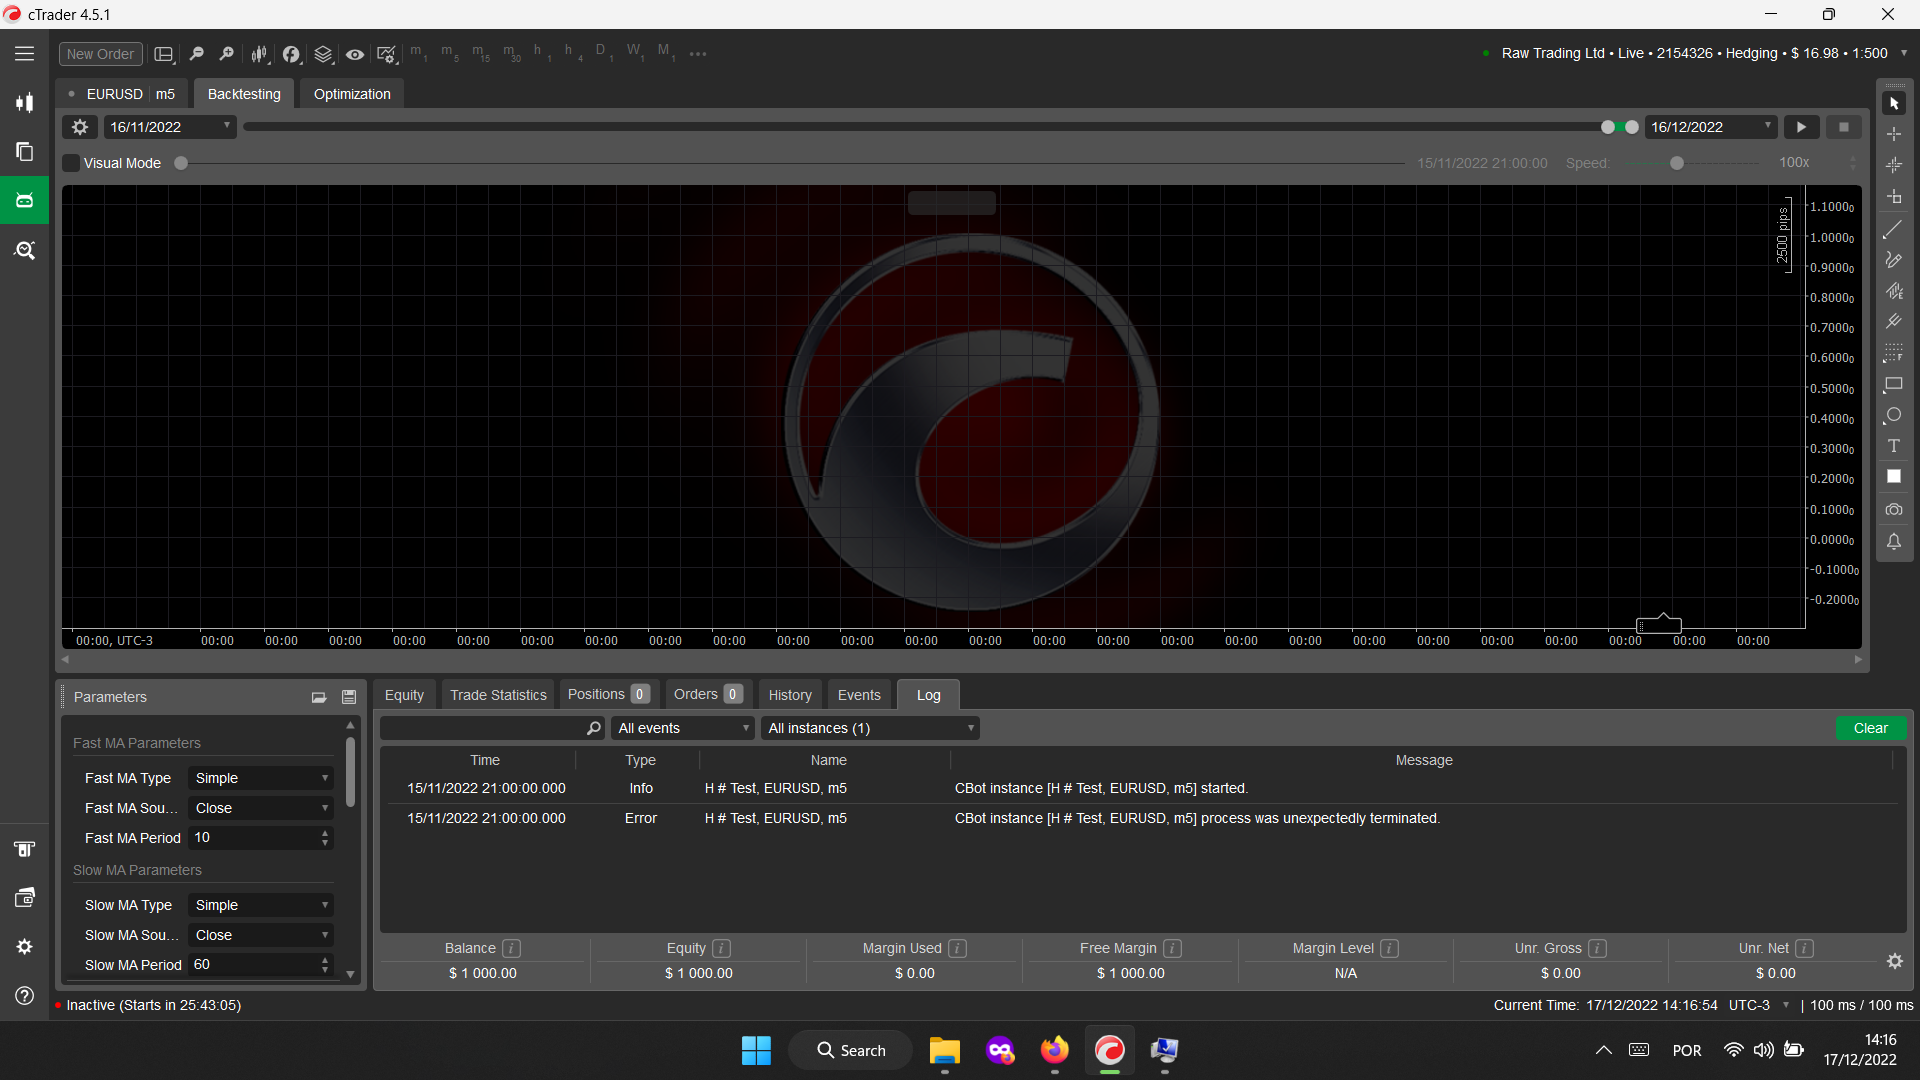
Task: Open the start date 16/11/2022 dropdown
Action: [x=170, y=127]
